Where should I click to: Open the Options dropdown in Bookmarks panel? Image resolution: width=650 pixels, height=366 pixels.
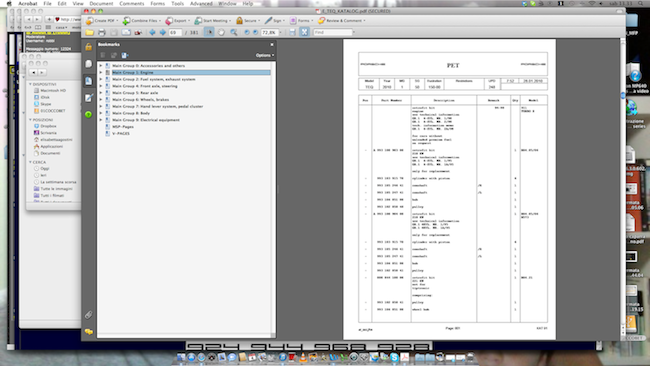[265, 55]
